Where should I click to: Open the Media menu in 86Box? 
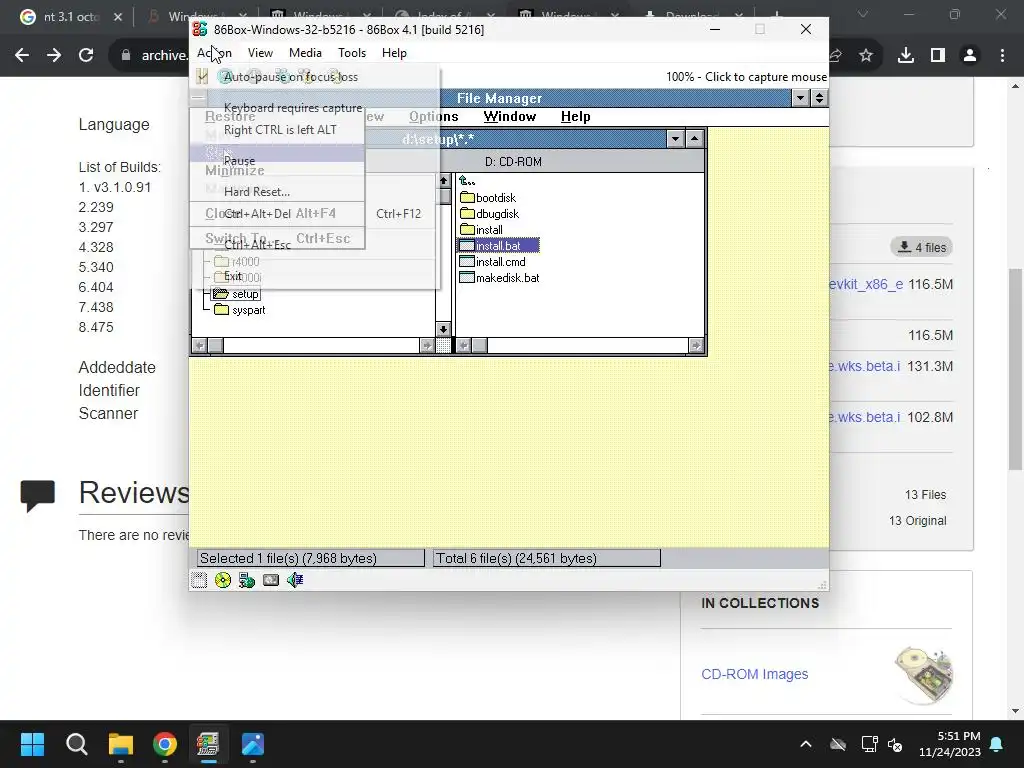point(305,53)
